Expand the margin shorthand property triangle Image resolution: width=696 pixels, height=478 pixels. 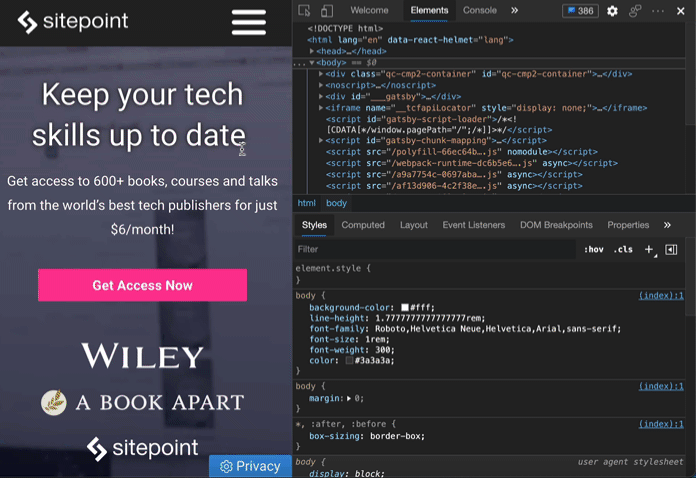coord(349,399)
